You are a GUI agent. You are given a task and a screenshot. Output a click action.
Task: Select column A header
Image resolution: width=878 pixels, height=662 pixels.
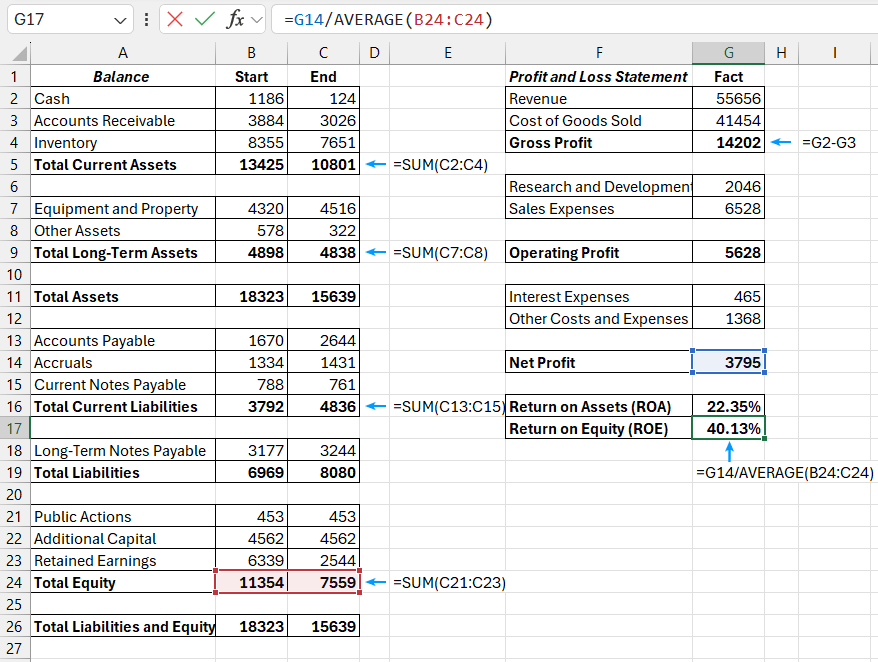pyautogui.click(x=123, y=52)
